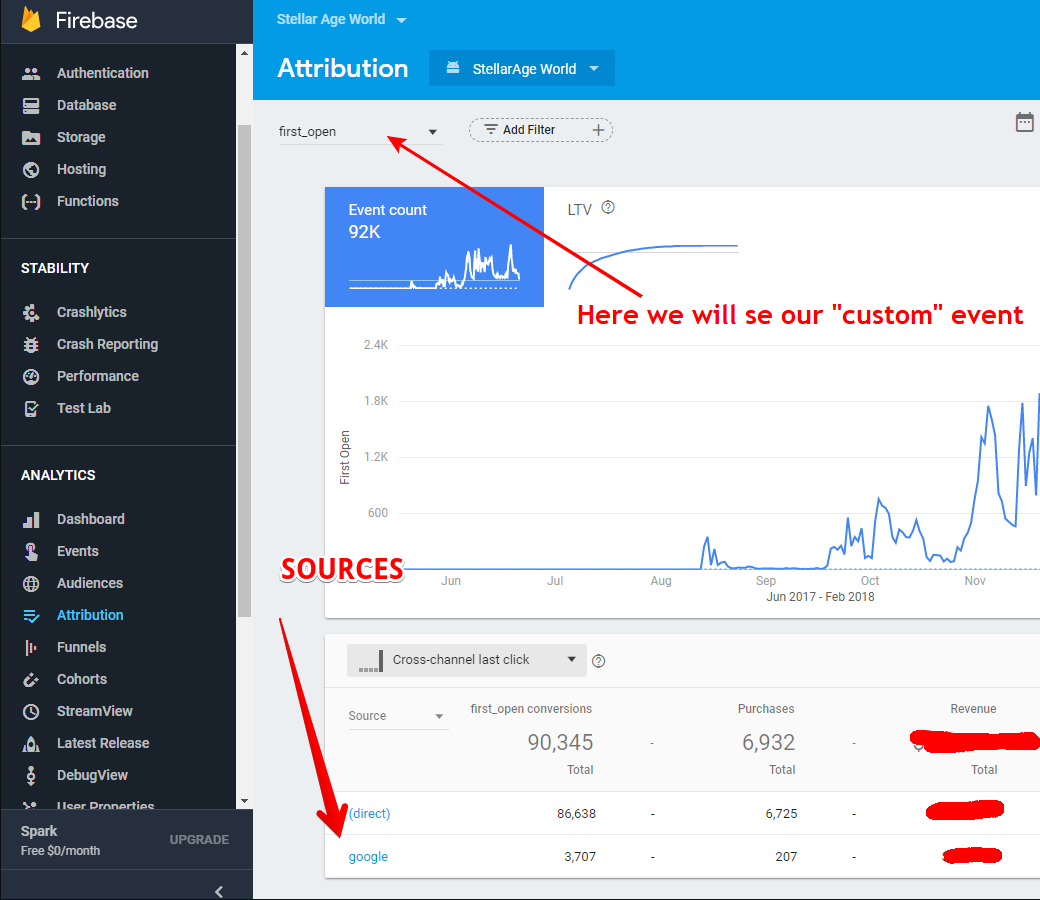Expand the first_open event dropdown
This screenshot has height=900, width=1040.
tap(360, 131)
